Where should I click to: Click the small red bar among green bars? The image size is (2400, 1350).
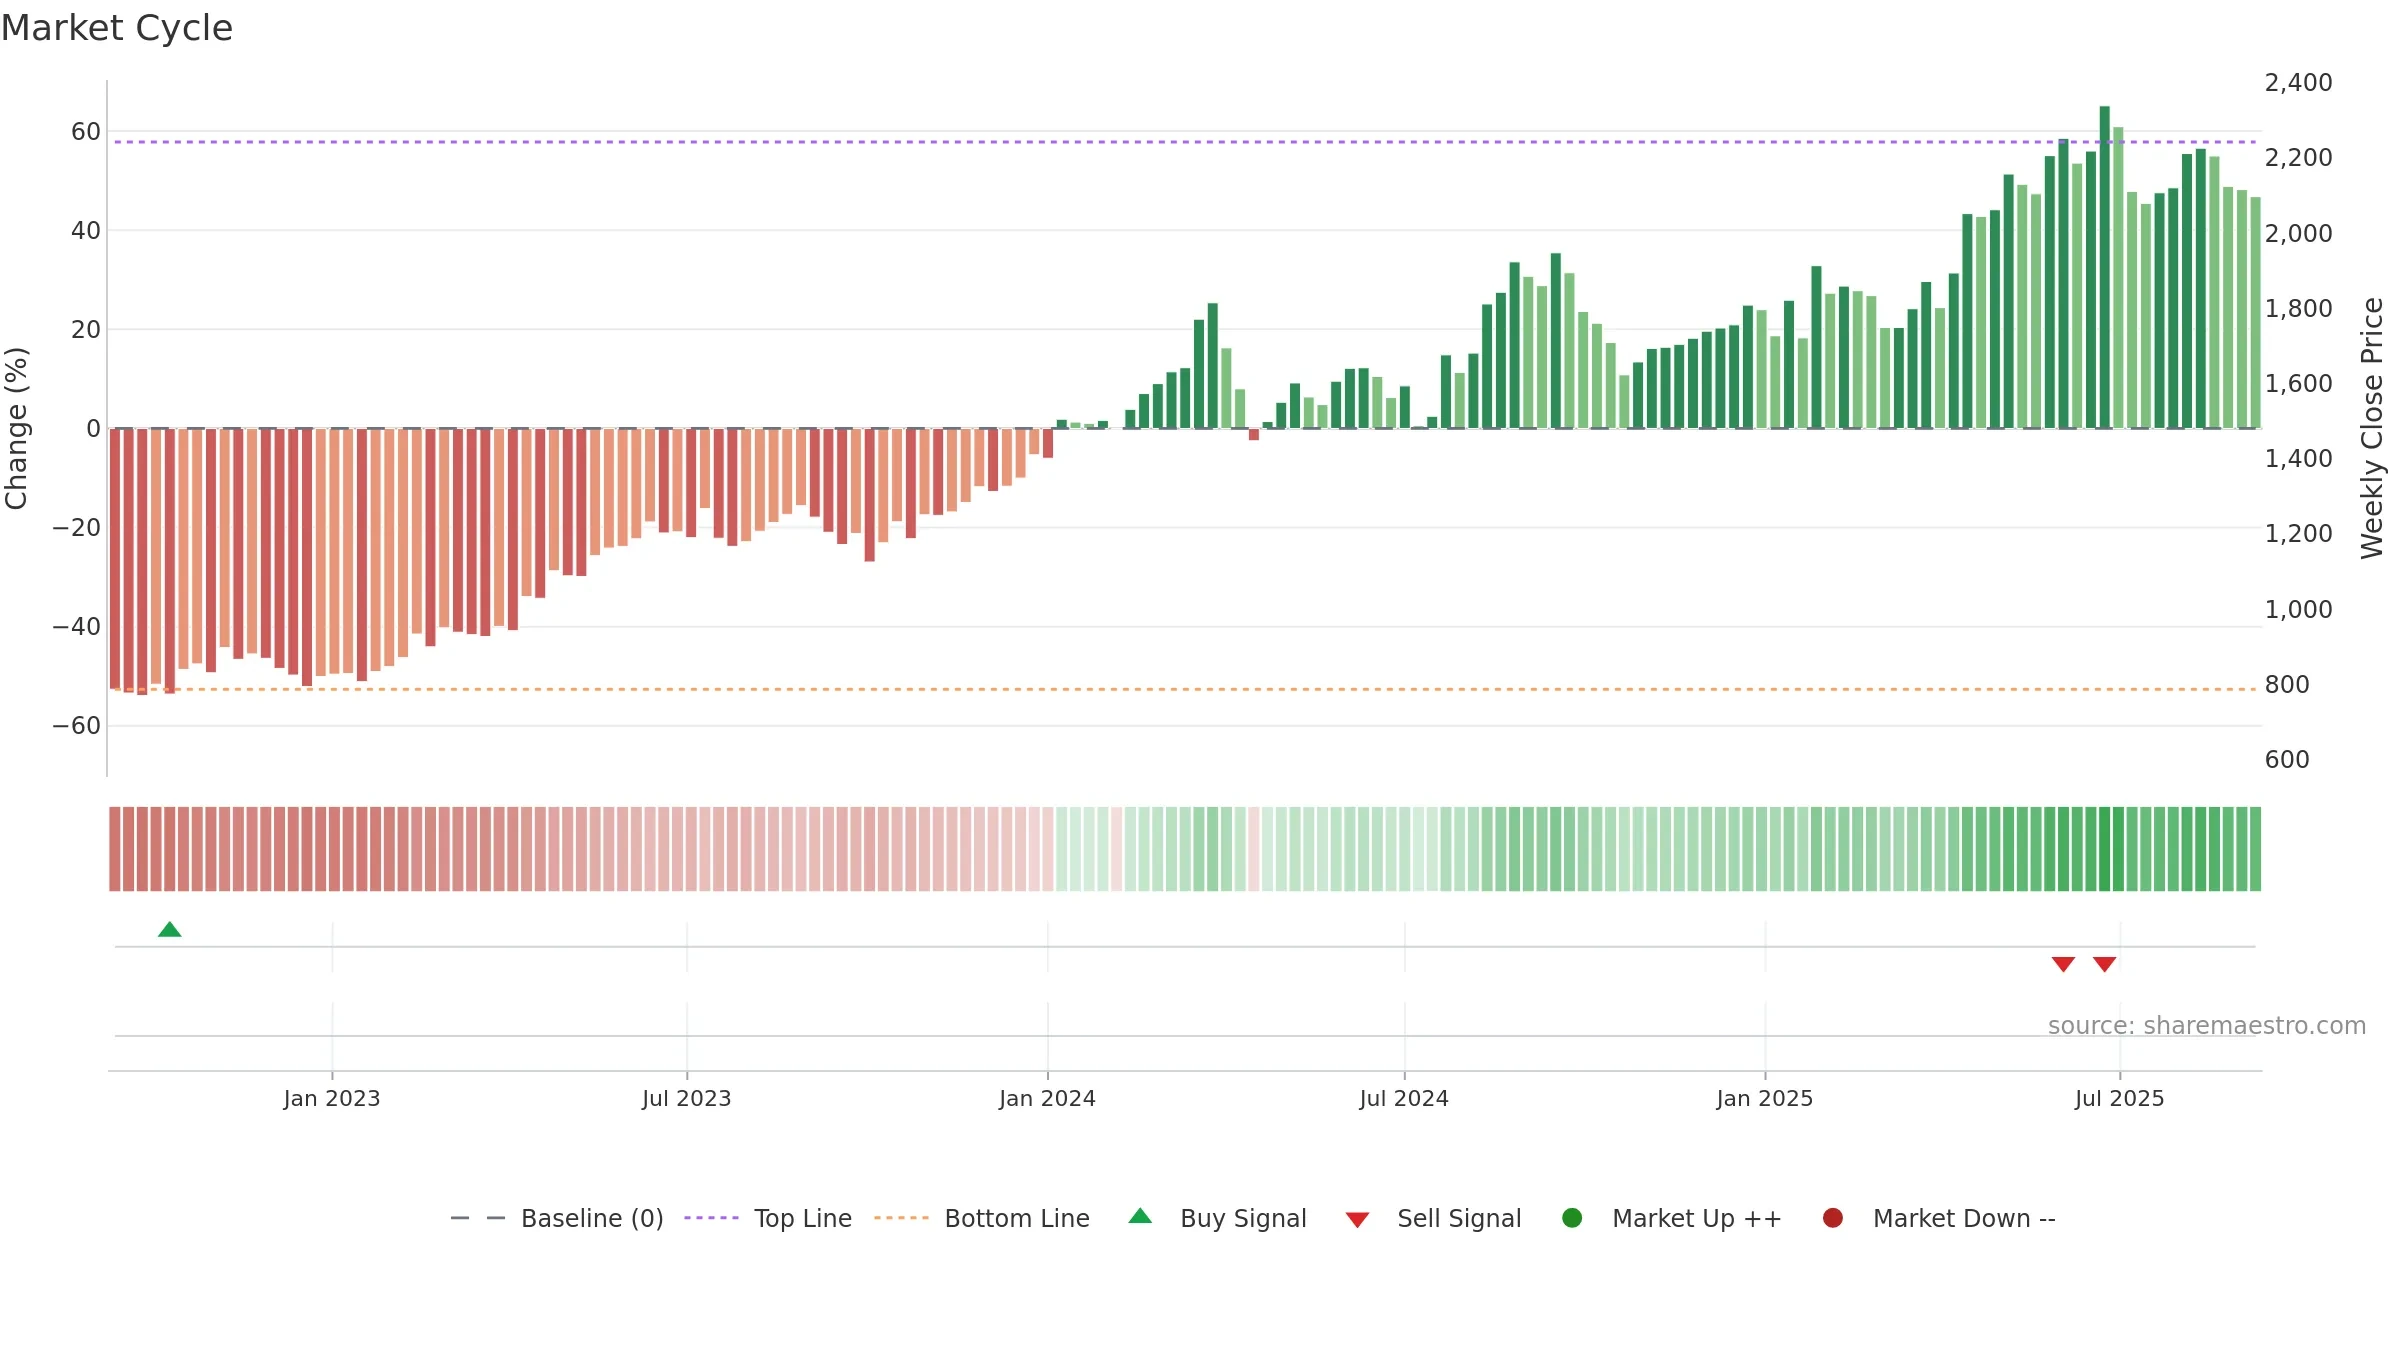[1254, 435]
